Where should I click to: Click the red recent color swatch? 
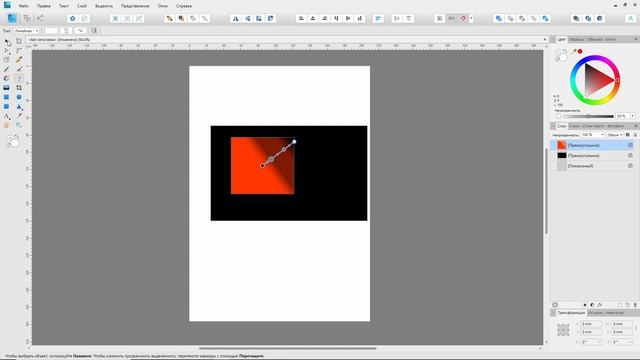click(x=580, y=51)
